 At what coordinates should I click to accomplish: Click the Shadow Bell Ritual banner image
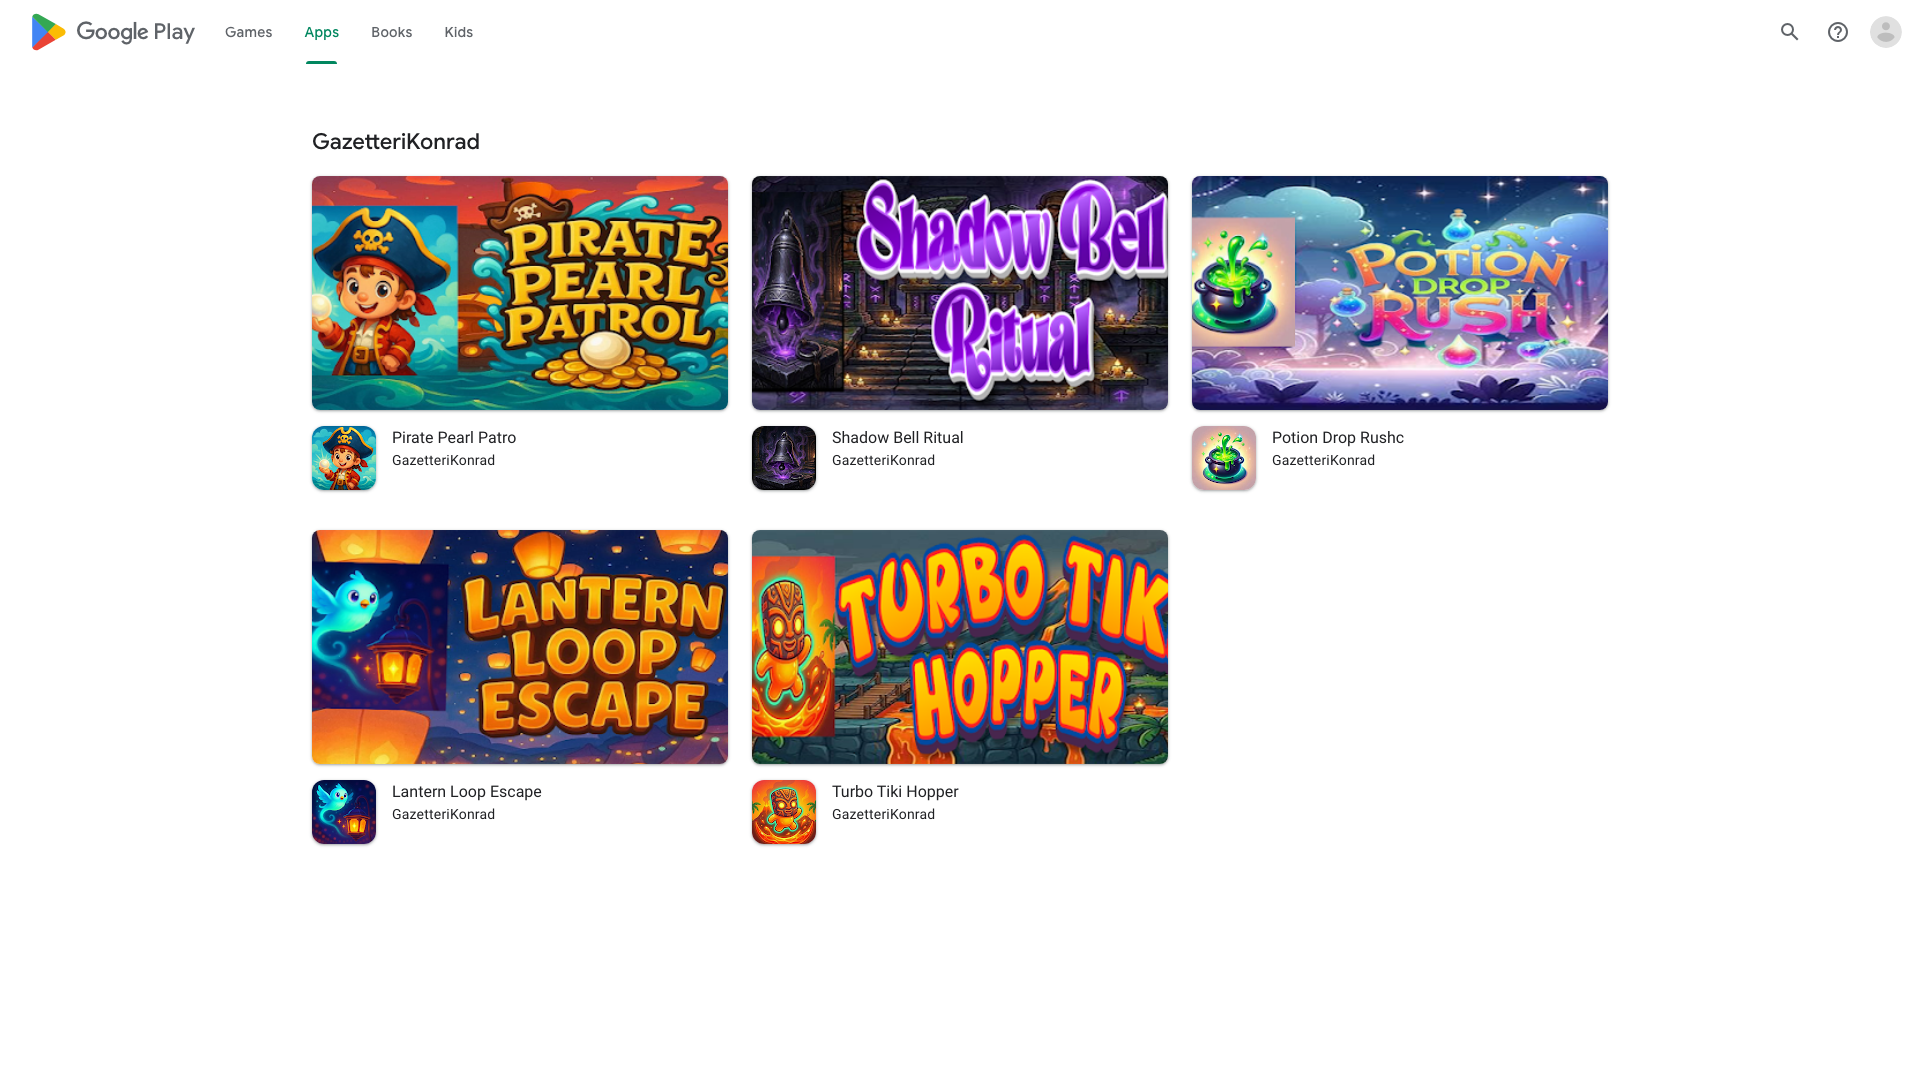click(x=960, y=293)
